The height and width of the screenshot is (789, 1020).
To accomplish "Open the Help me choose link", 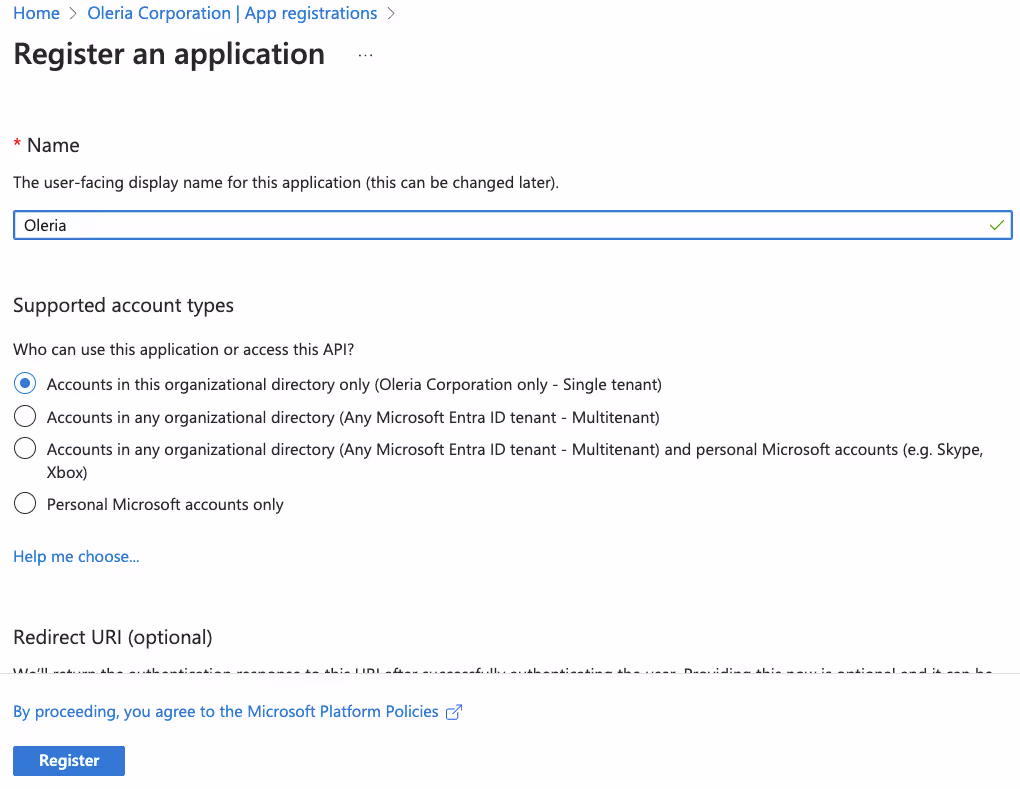I will [76, 557].
